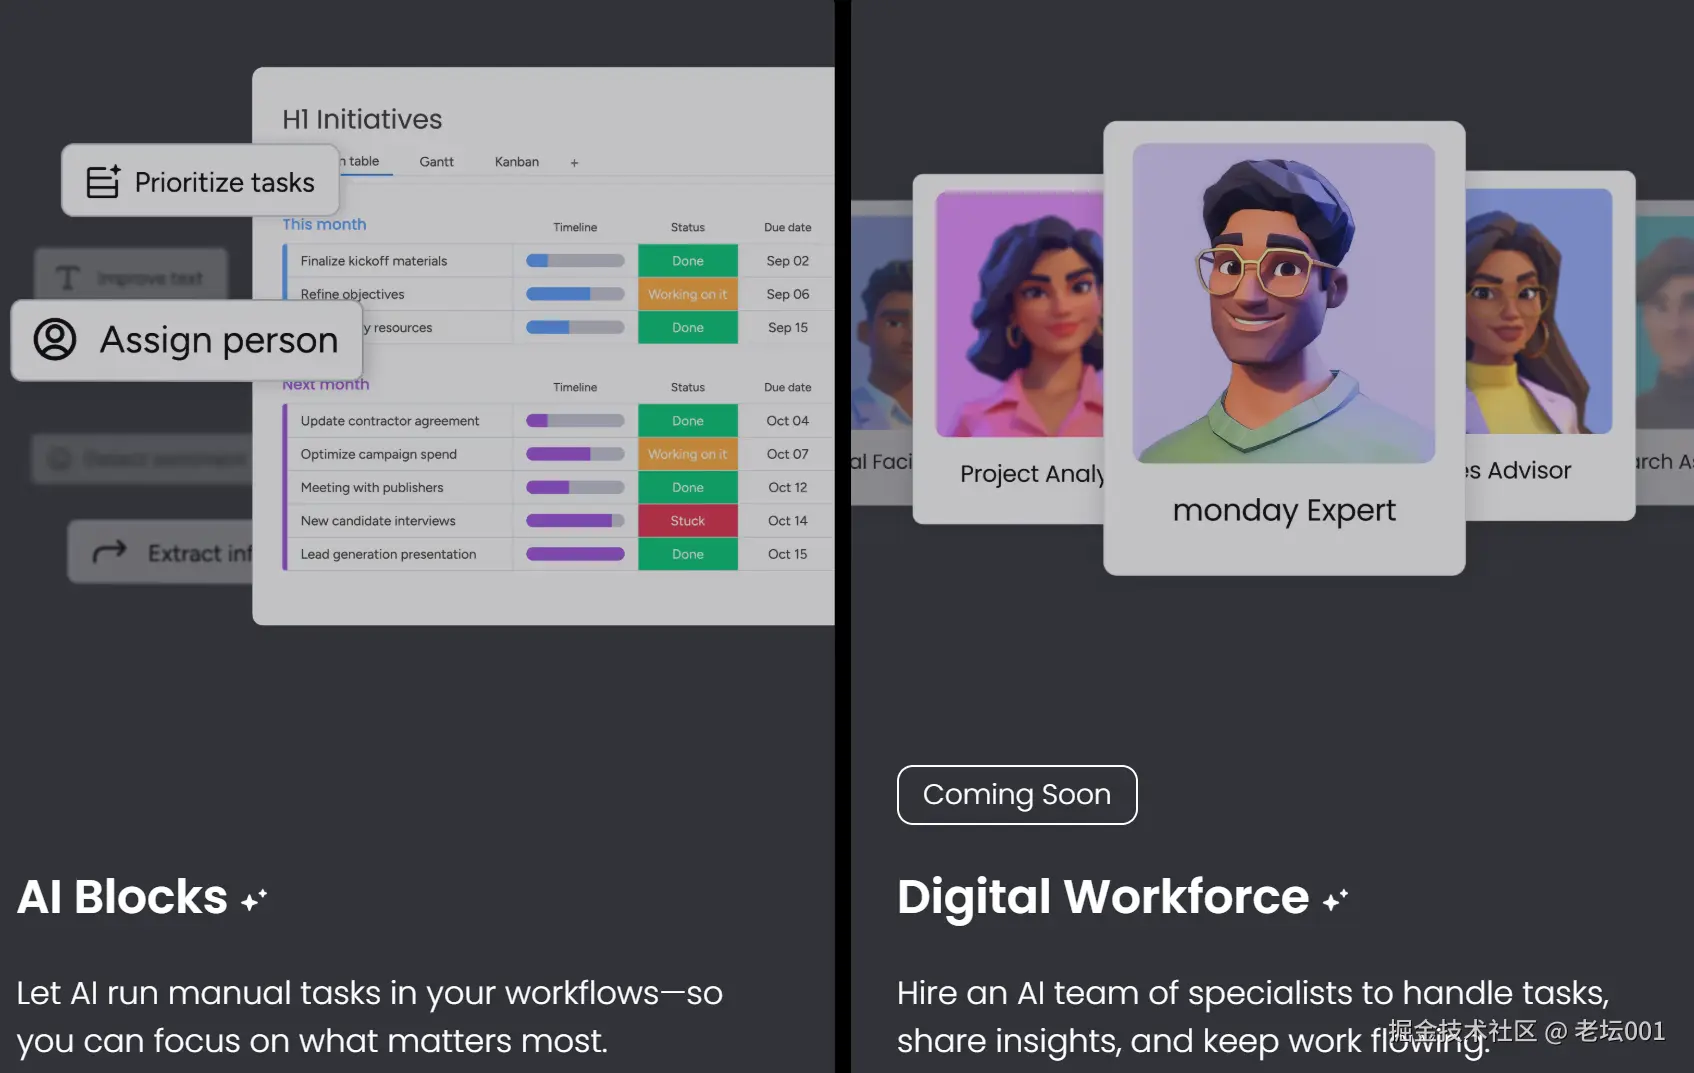This screenshot has width=1694, height=1073.
Task: Add a new board view with plus
Action: click(x=574, y=162)
